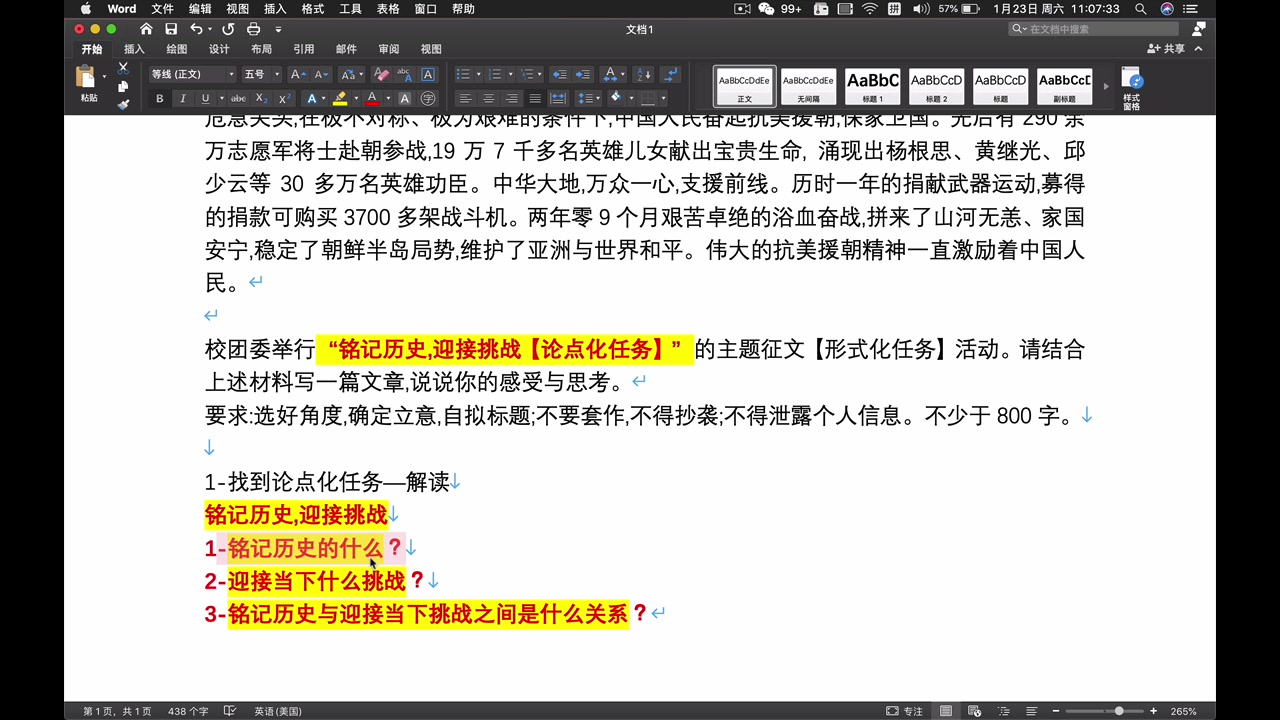Switch to the 布局 ribbon tab
This screenshot has height=720, width=1280.
coord(261,49)
